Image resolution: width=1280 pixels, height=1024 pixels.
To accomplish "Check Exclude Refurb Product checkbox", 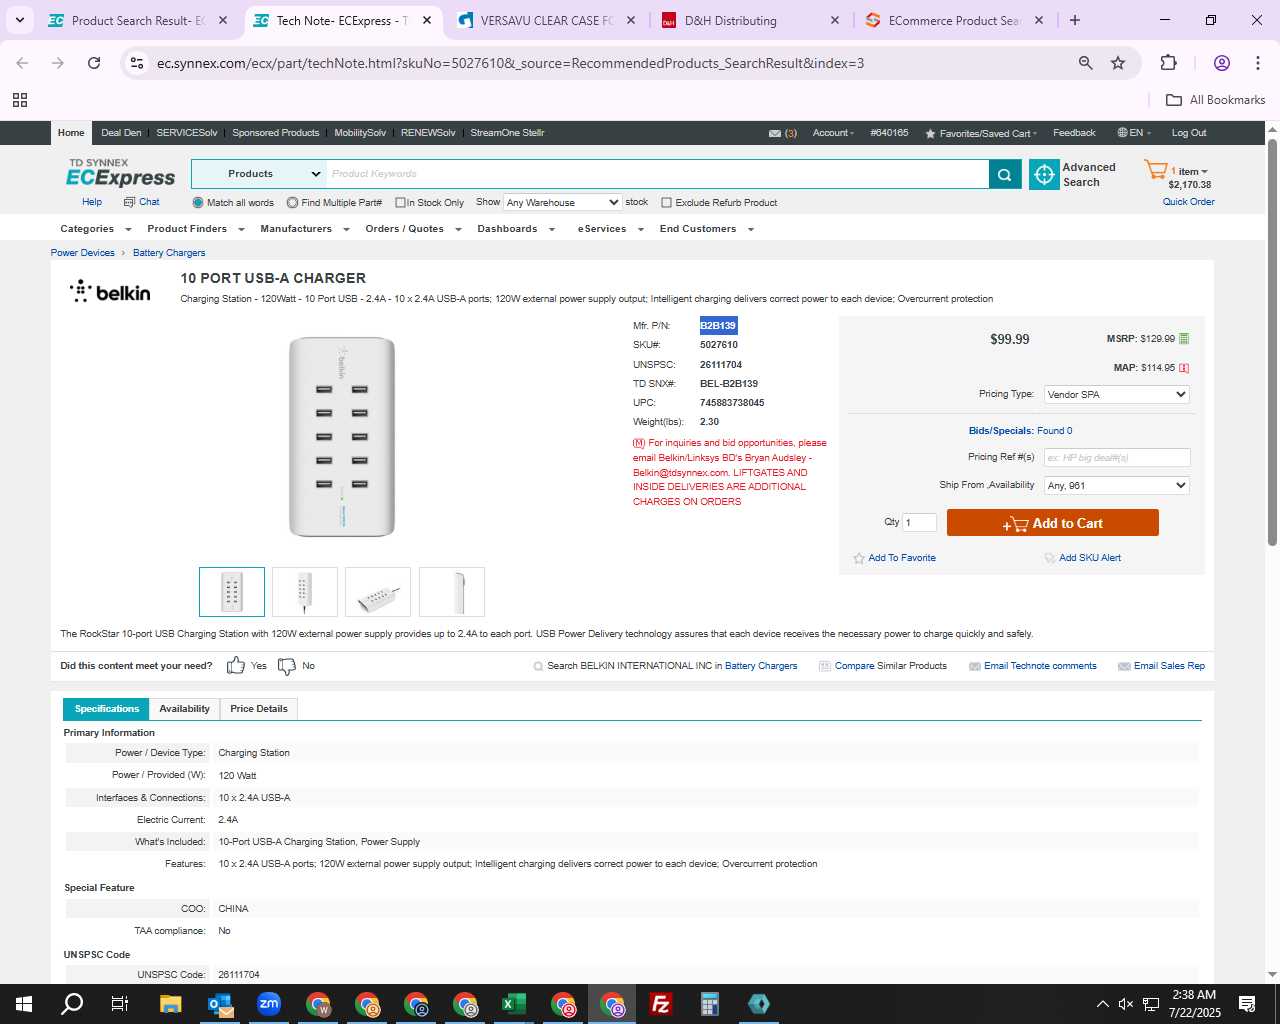I will (x=666, y=203).
